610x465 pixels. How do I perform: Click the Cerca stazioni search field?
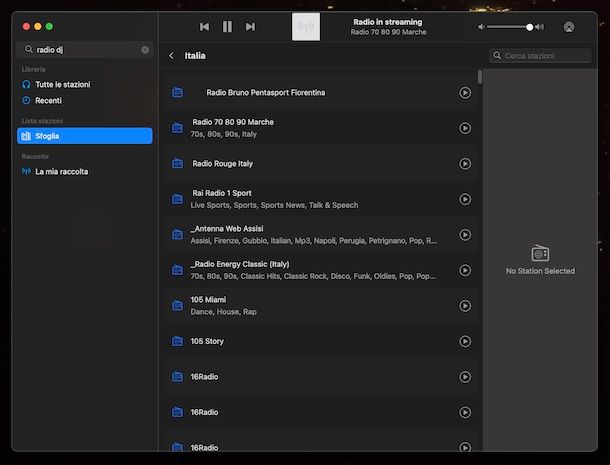pos(540,56)
